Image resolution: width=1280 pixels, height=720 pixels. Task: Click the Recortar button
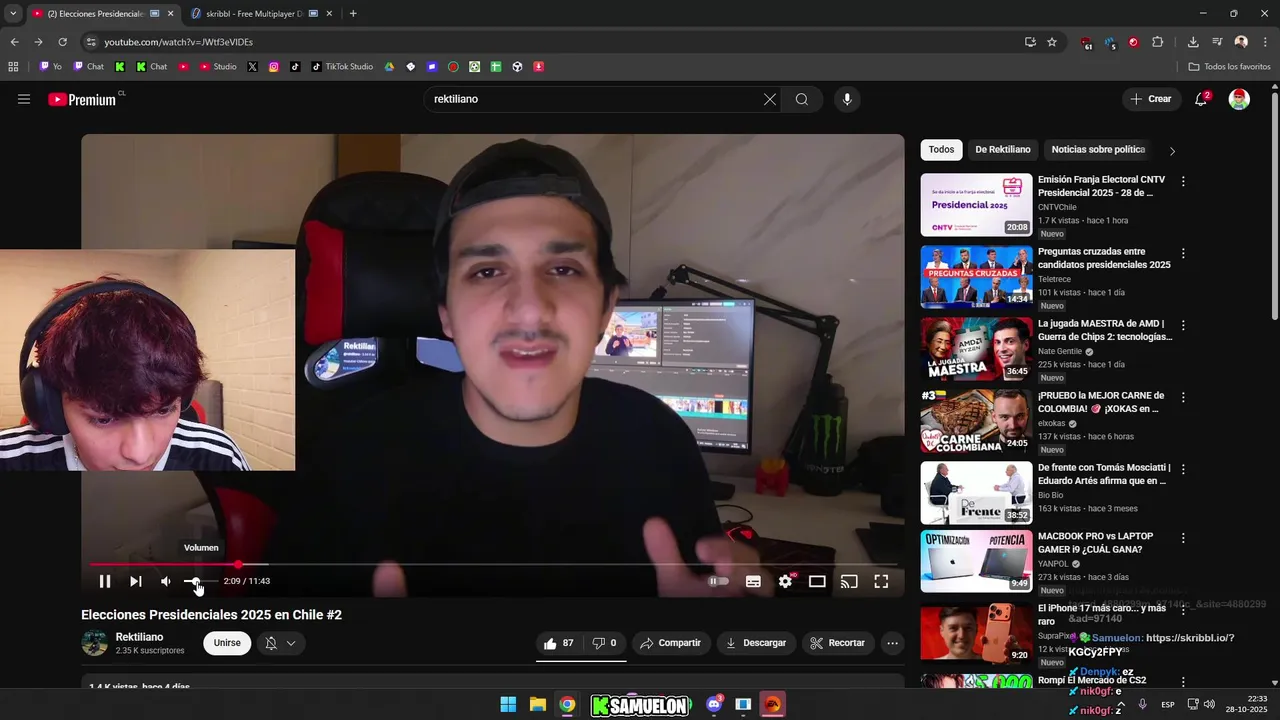click(838, 643)
